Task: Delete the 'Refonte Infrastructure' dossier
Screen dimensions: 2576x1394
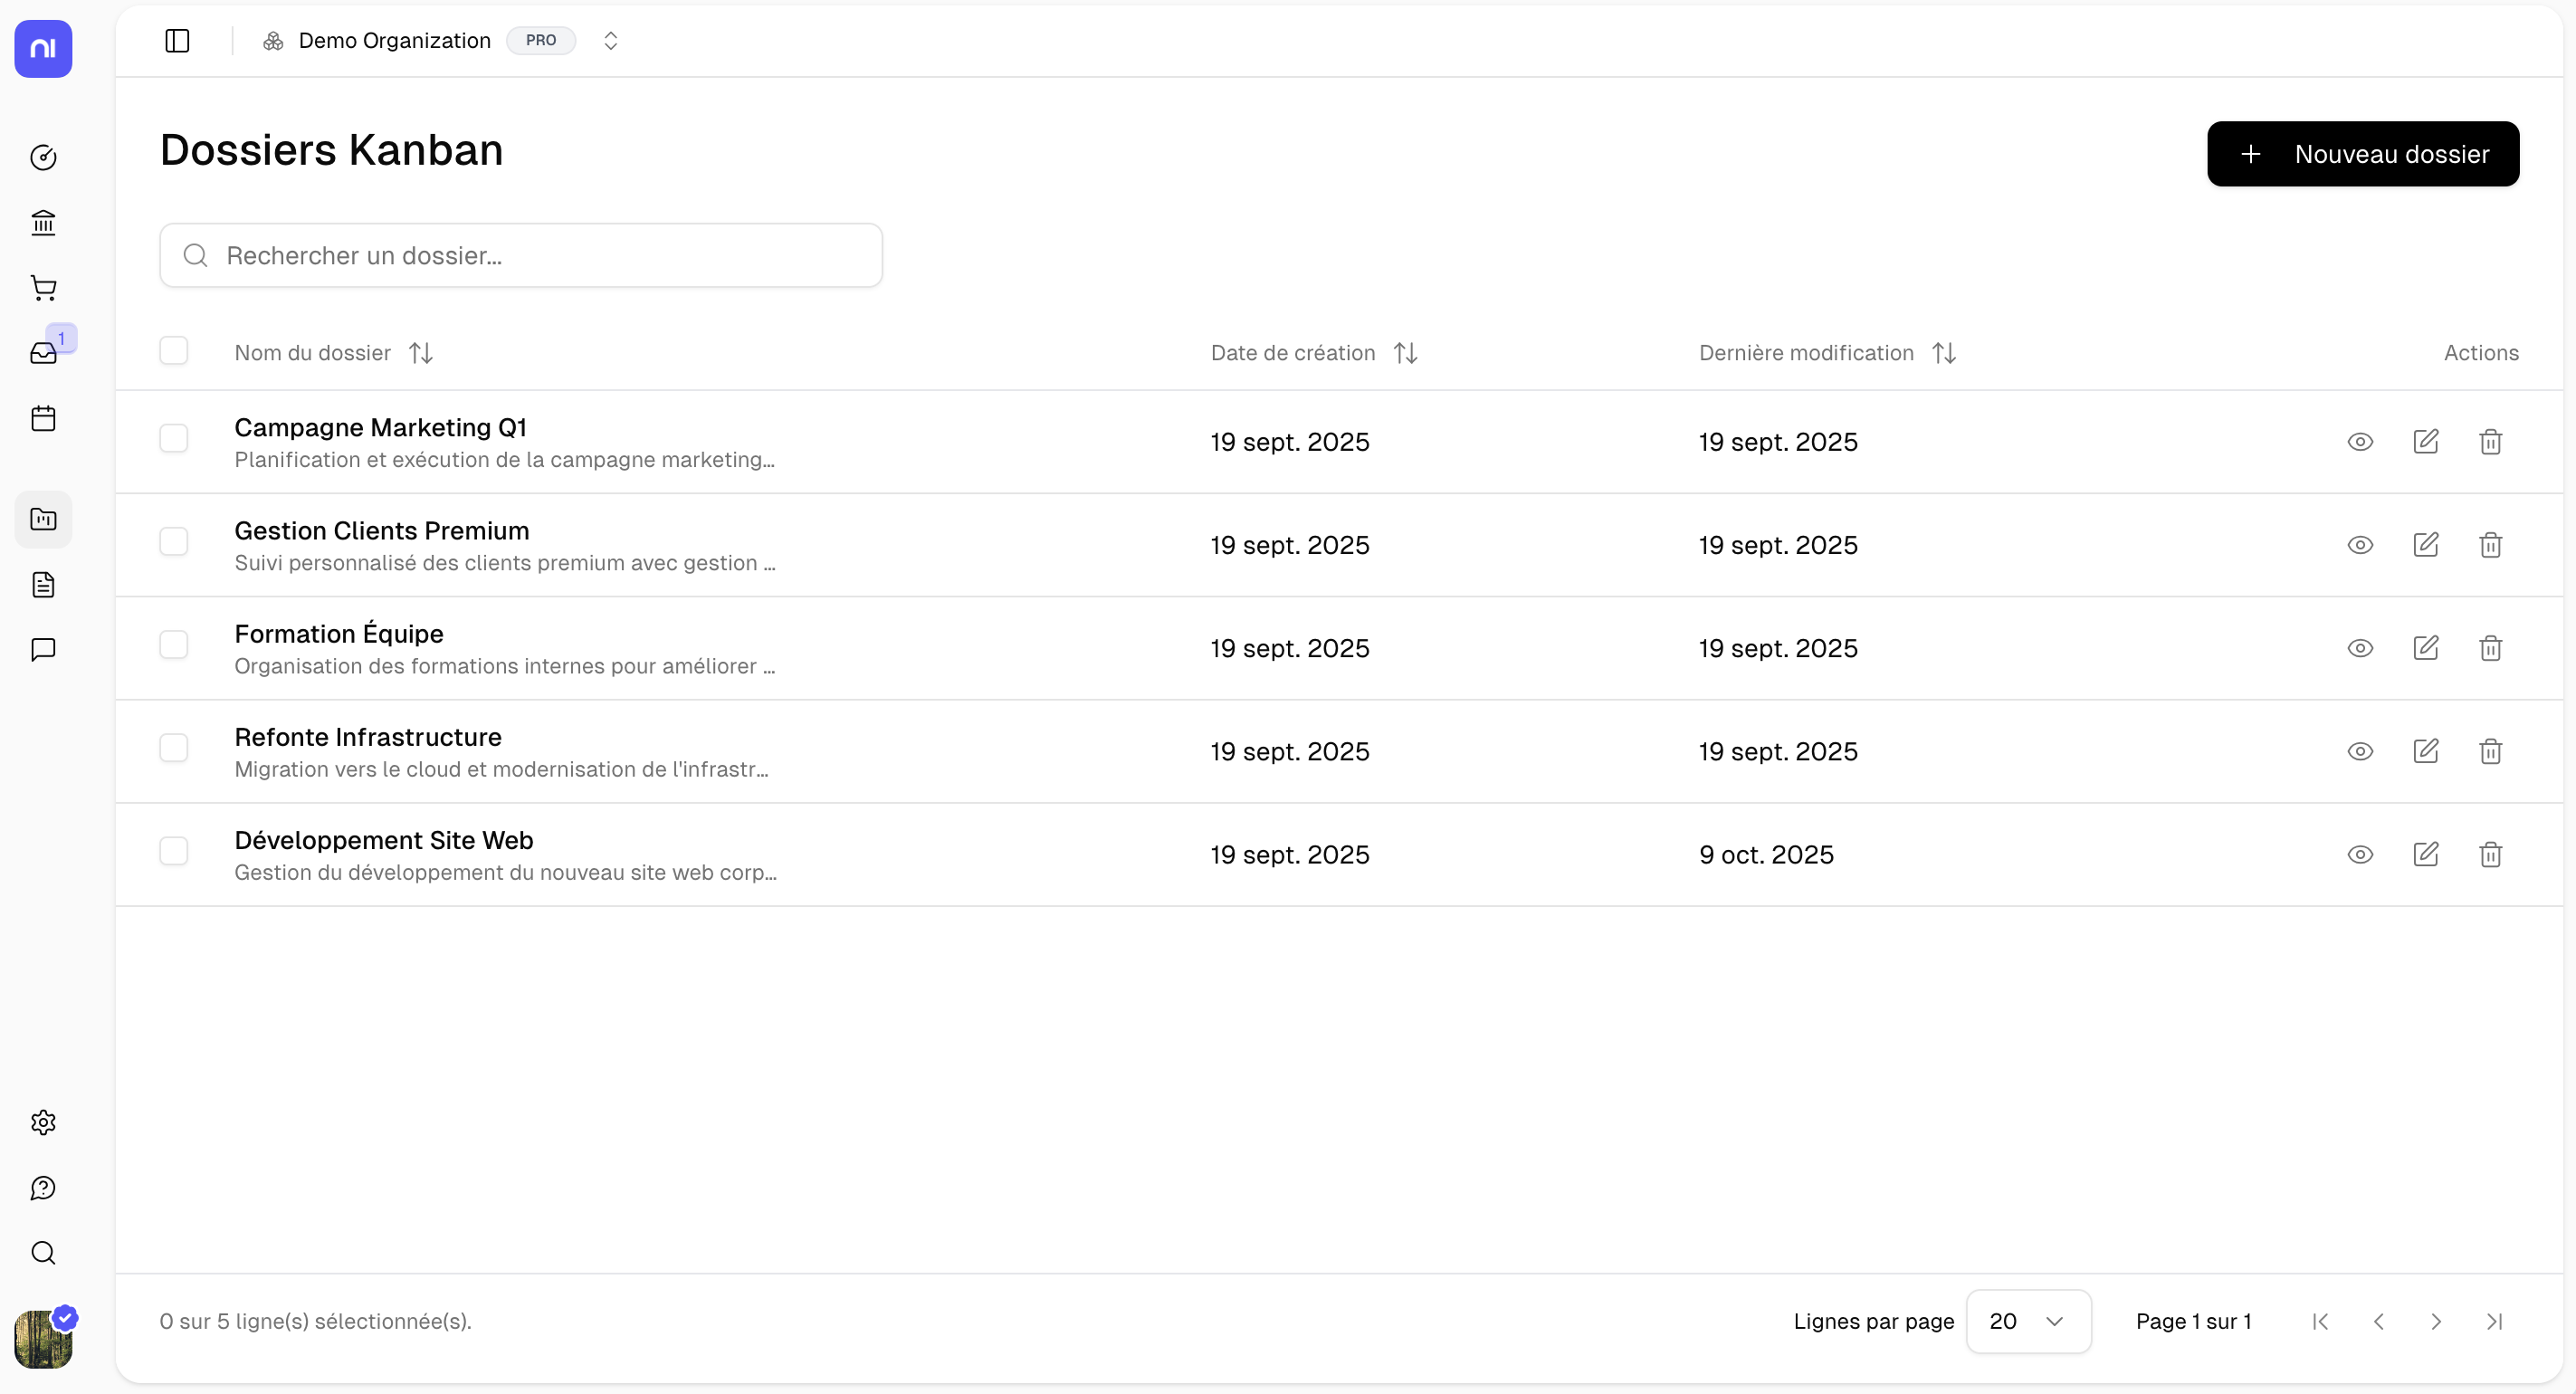Action: point(2490,750)
